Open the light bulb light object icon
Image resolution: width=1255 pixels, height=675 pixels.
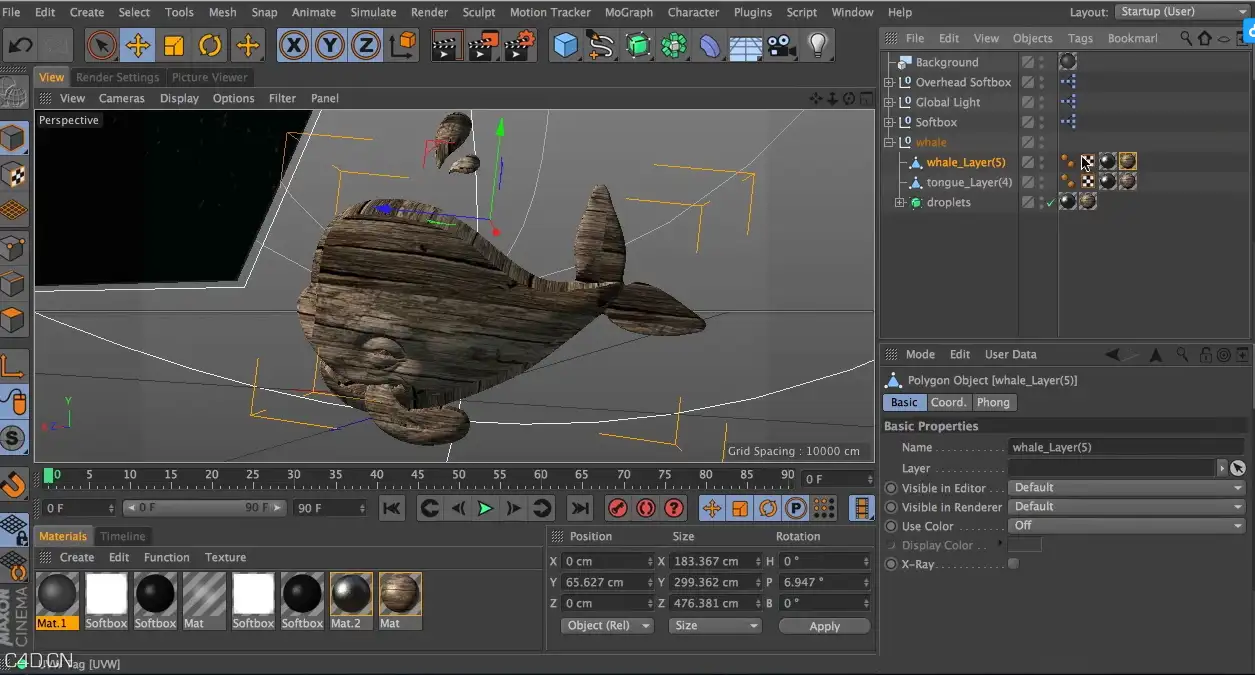coord(818,45)
